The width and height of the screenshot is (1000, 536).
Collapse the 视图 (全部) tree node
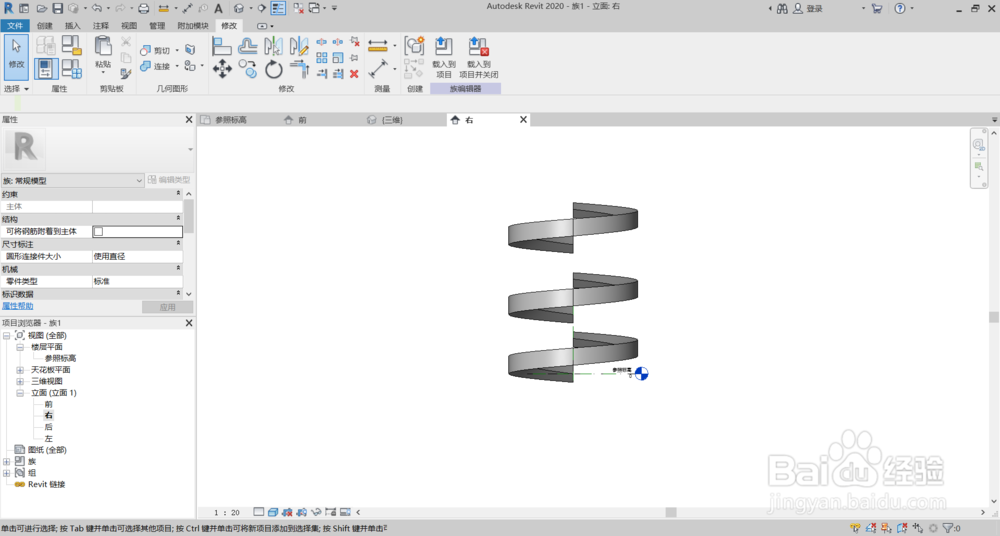coord(6,336)
